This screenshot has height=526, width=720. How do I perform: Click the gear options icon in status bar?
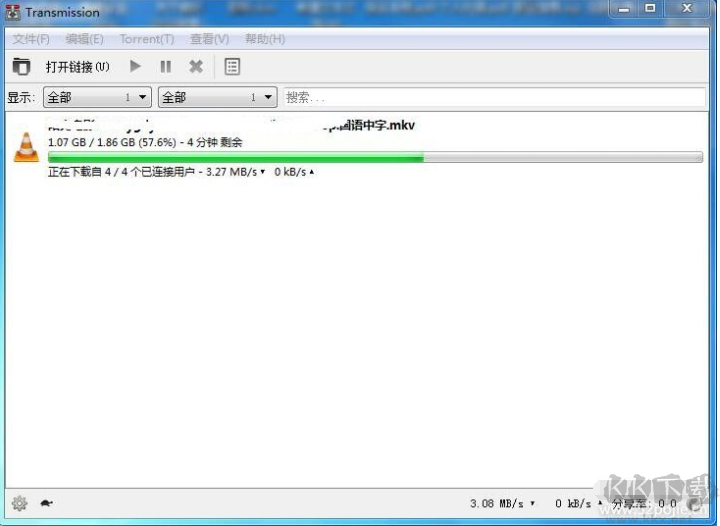tap(19, 504)
